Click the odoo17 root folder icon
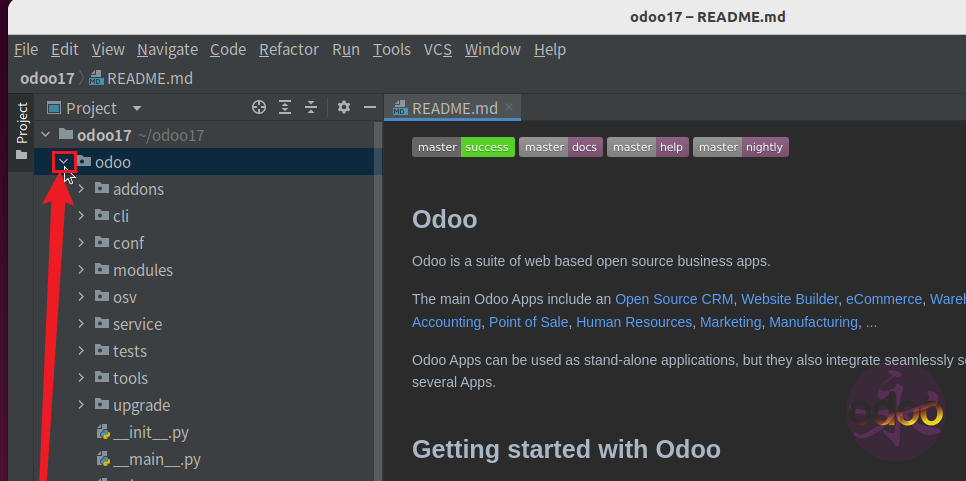 coord(65,134)
